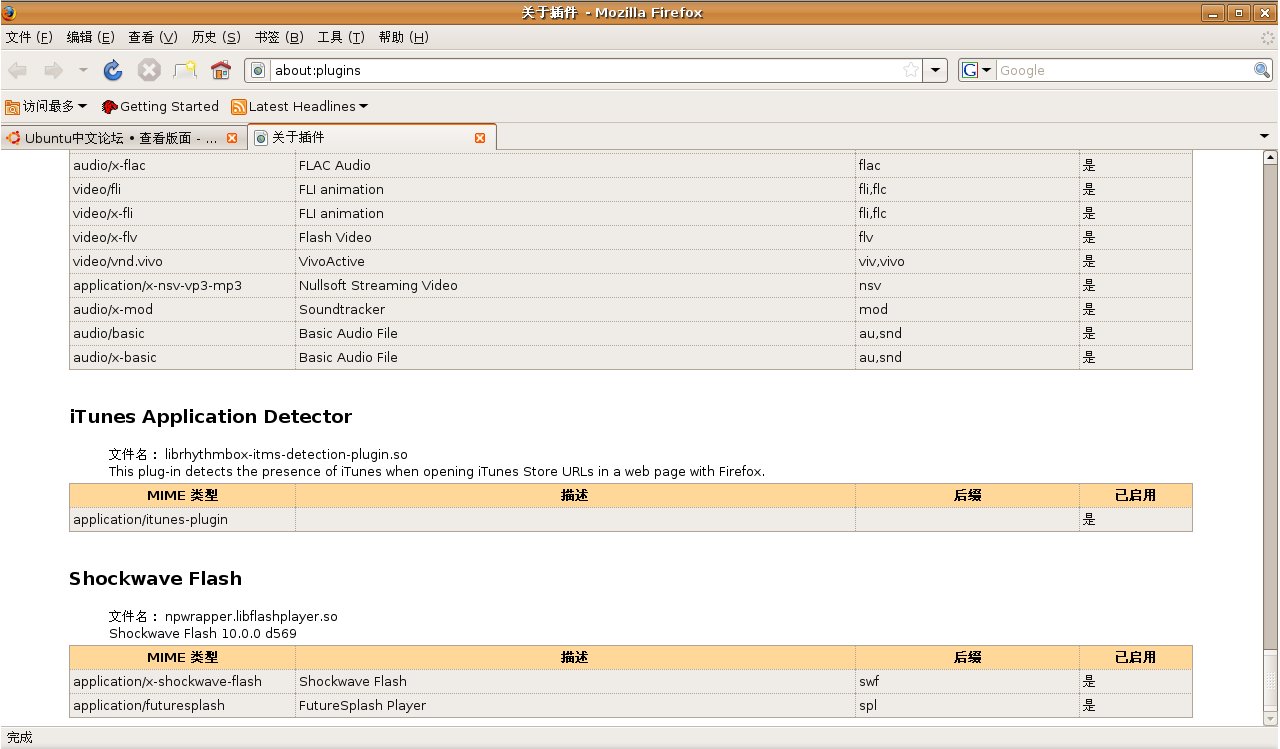This screenshot has width=1280, height=749.
Task: Click the mod suffix cell
Action: coord(967,309)
